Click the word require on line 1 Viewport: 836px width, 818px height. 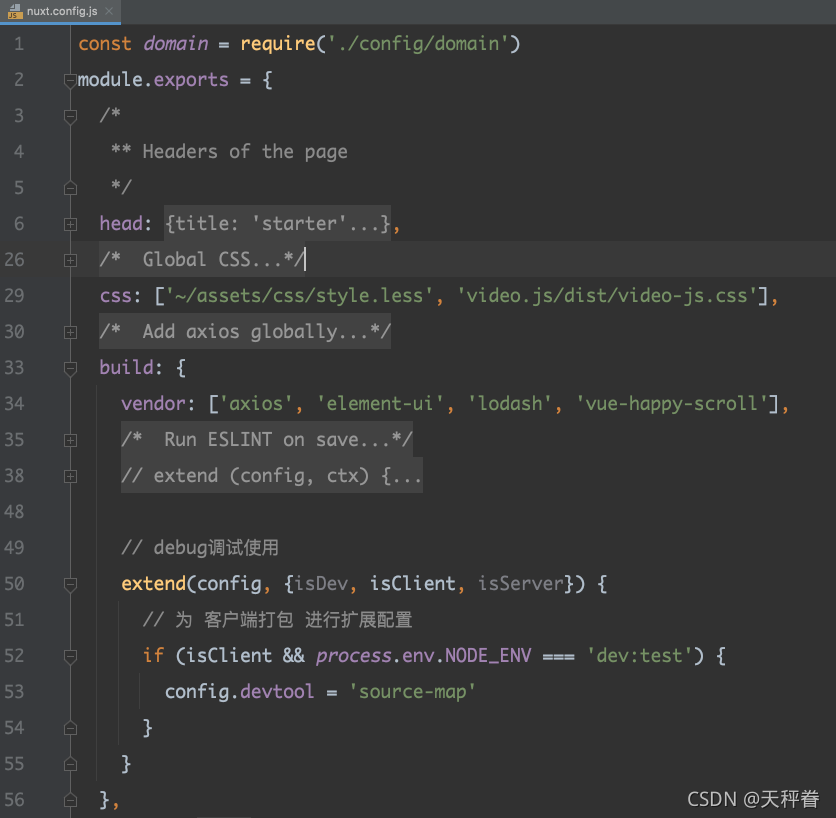[x=278, y=43]
